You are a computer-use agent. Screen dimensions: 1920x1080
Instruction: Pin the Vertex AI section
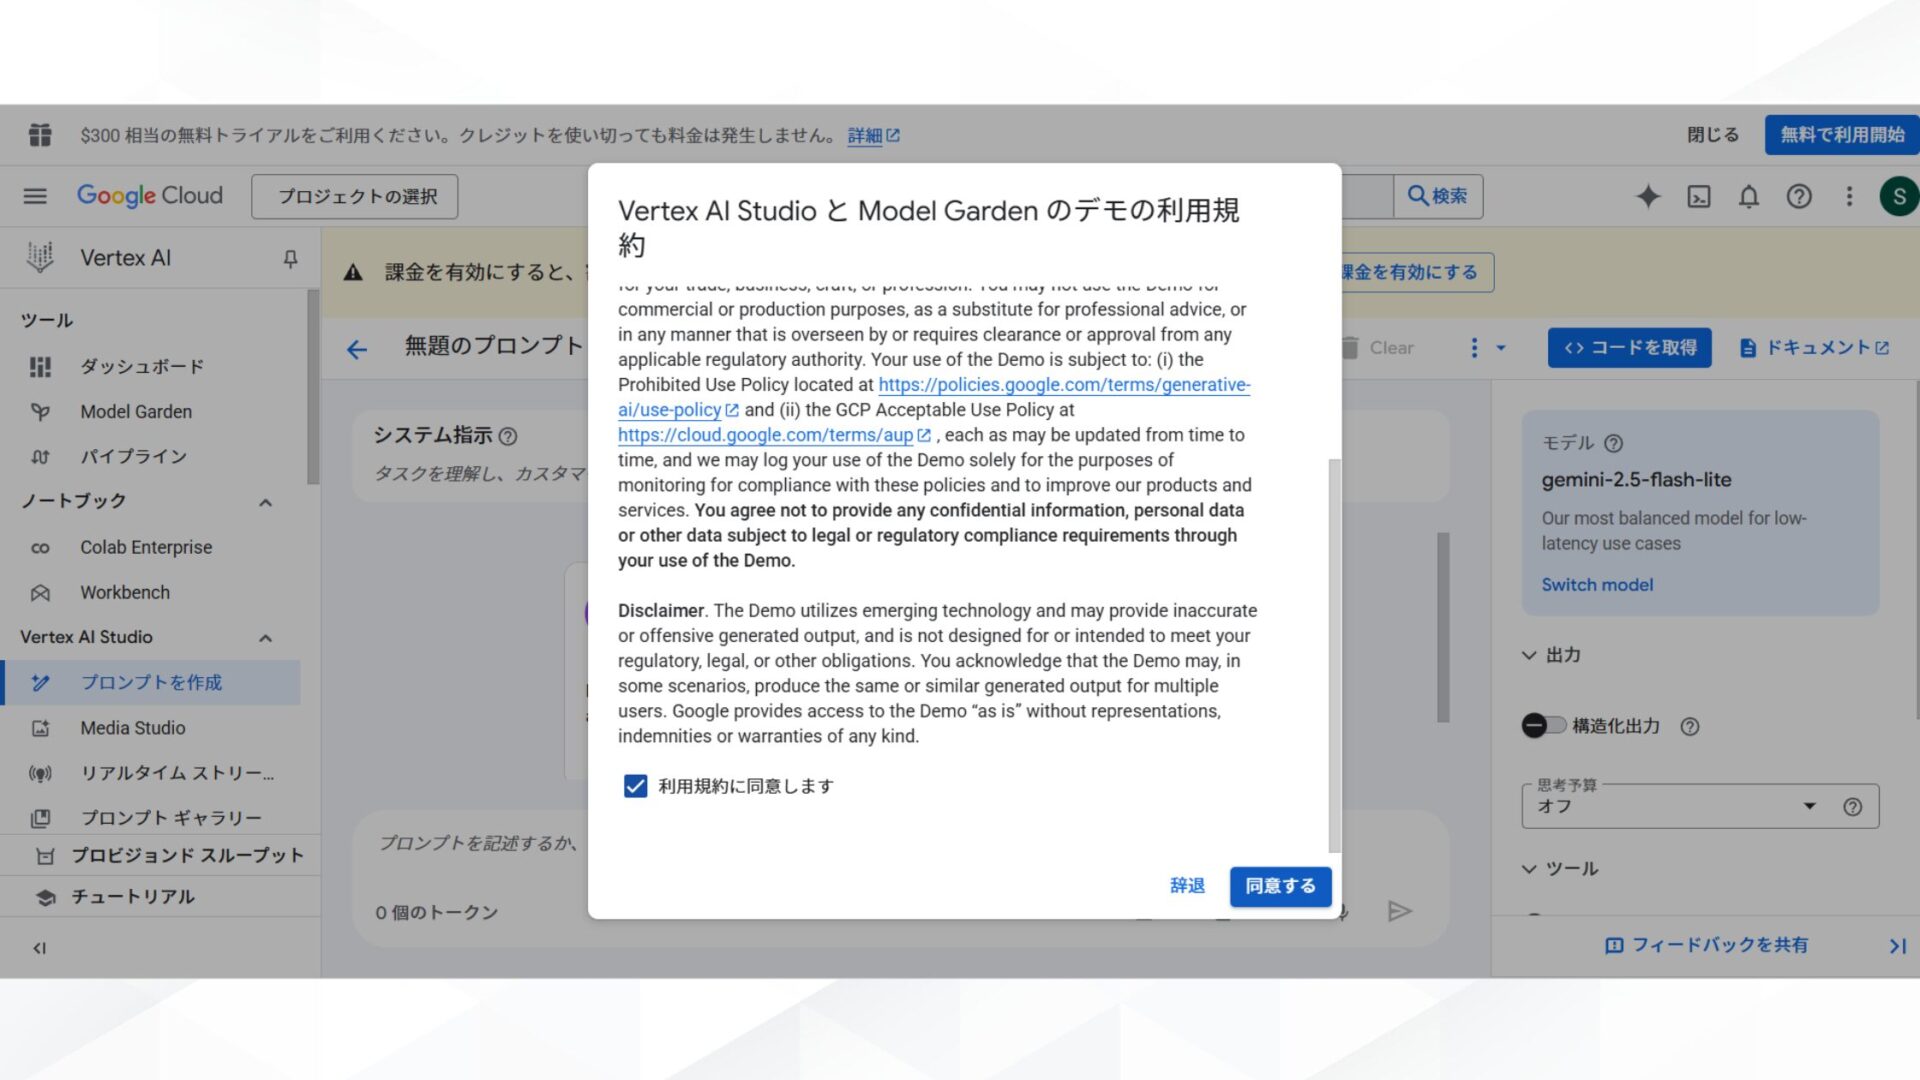pos(290,258)
